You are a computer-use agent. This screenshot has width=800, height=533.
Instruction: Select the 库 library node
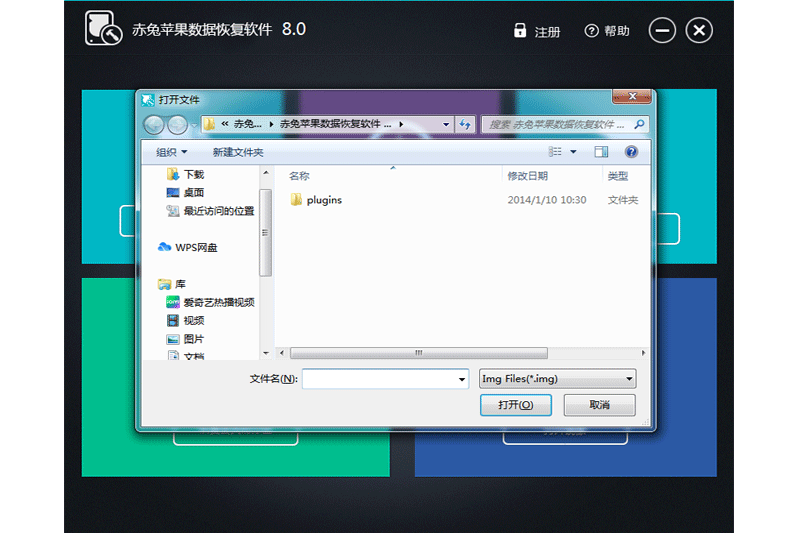[172, 284]
